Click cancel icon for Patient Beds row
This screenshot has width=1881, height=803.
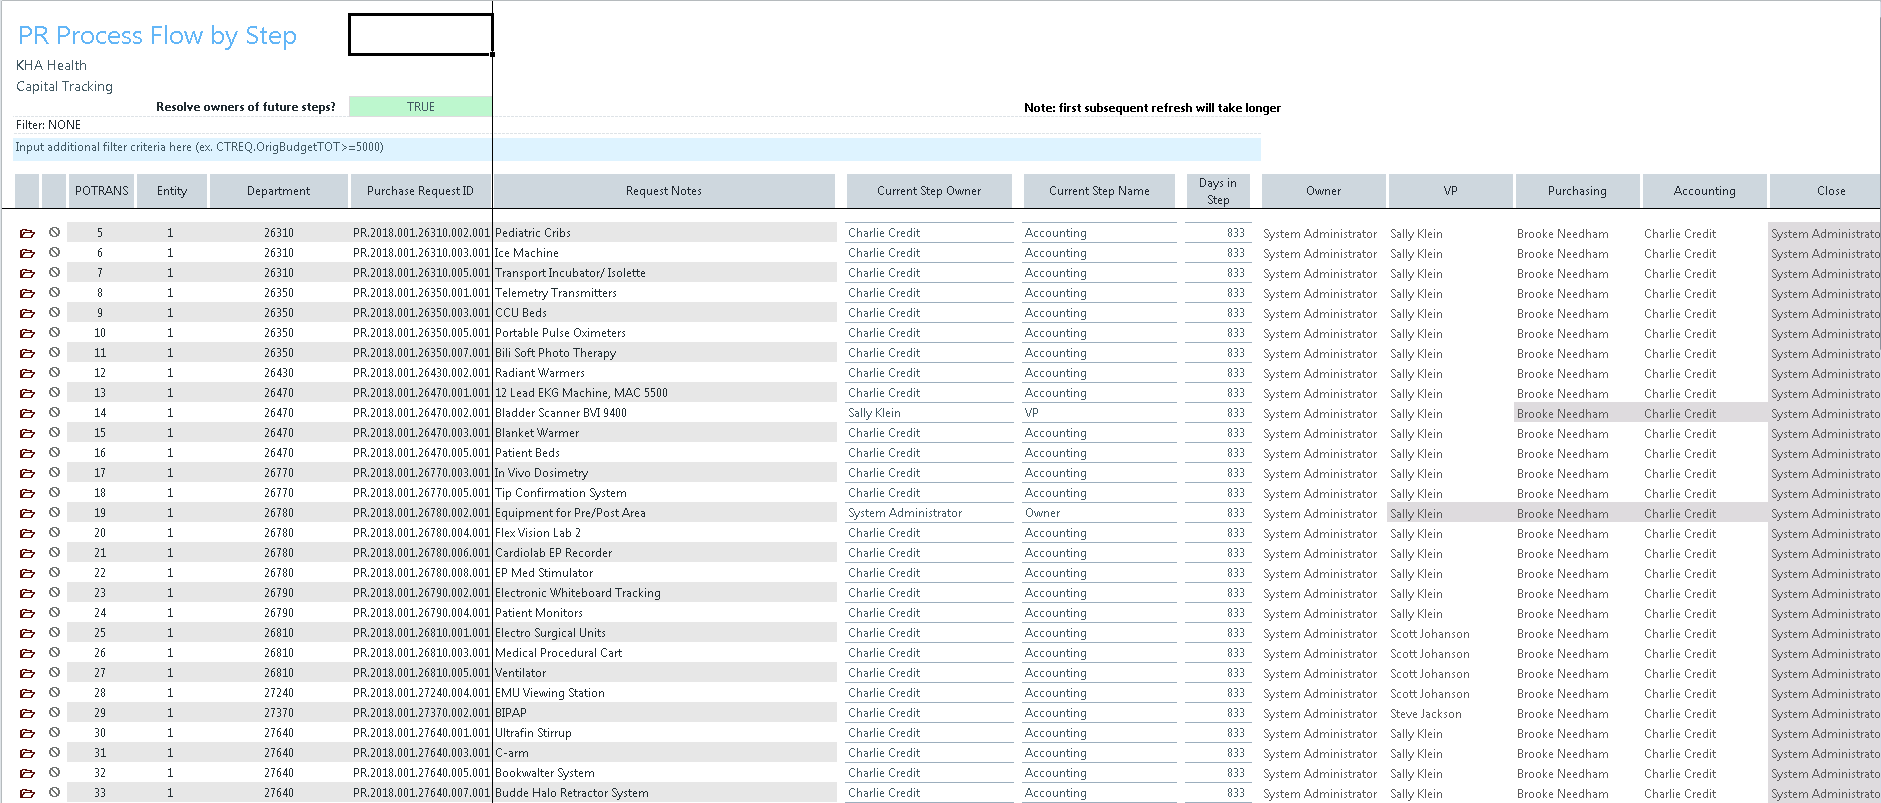coord(54,452)
